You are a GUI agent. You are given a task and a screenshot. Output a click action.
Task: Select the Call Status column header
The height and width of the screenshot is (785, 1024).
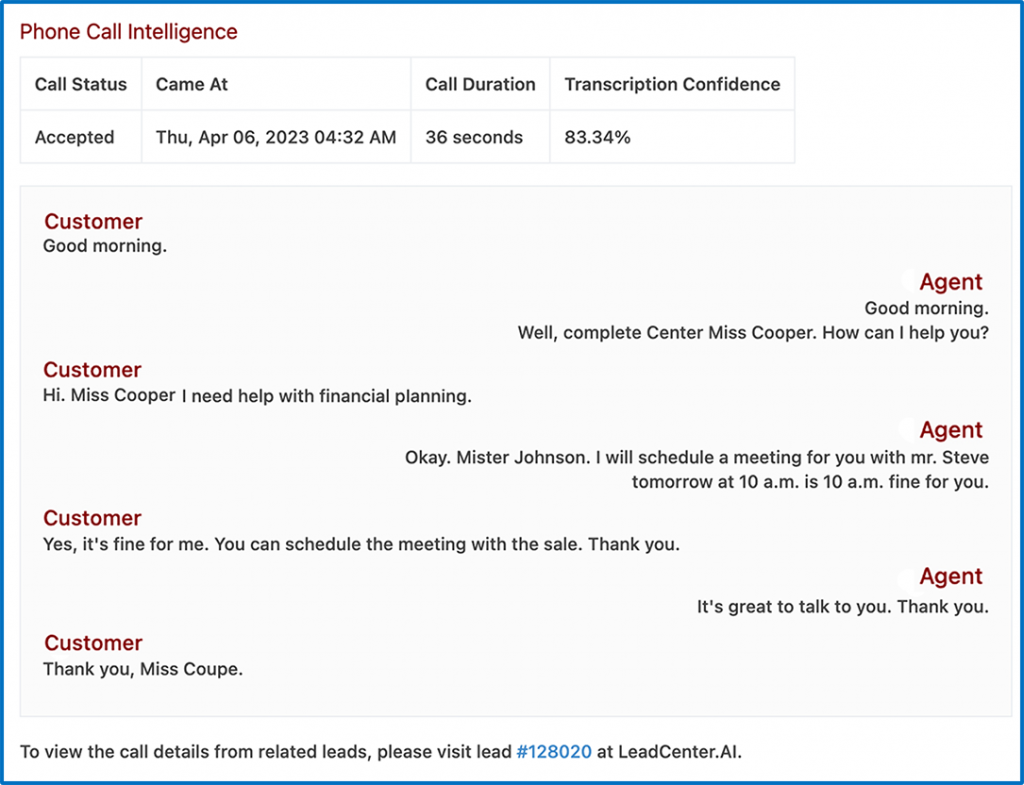pyautogui.click(x=81, y=84)
